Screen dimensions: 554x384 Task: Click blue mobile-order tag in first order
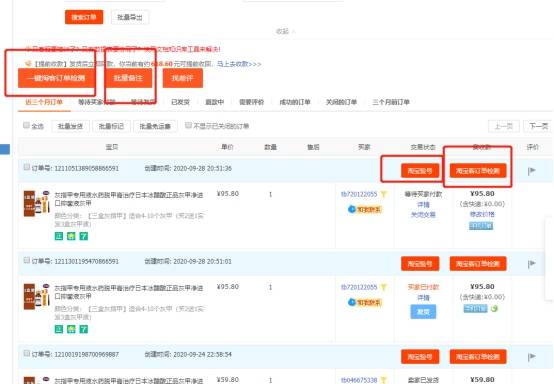click(x=481, y=226)
